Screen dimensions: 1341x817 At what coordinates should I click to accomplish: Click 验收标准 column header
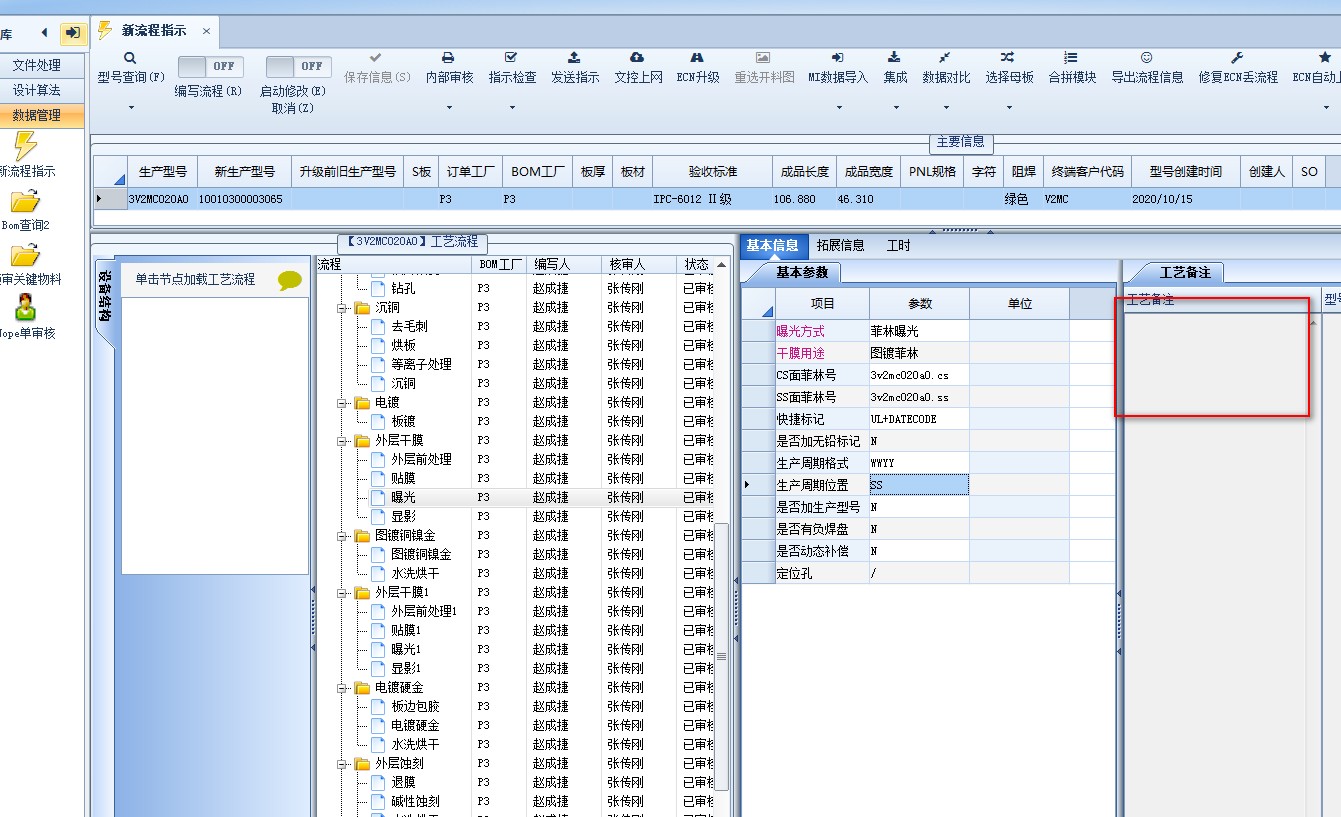tap(712, 171)
